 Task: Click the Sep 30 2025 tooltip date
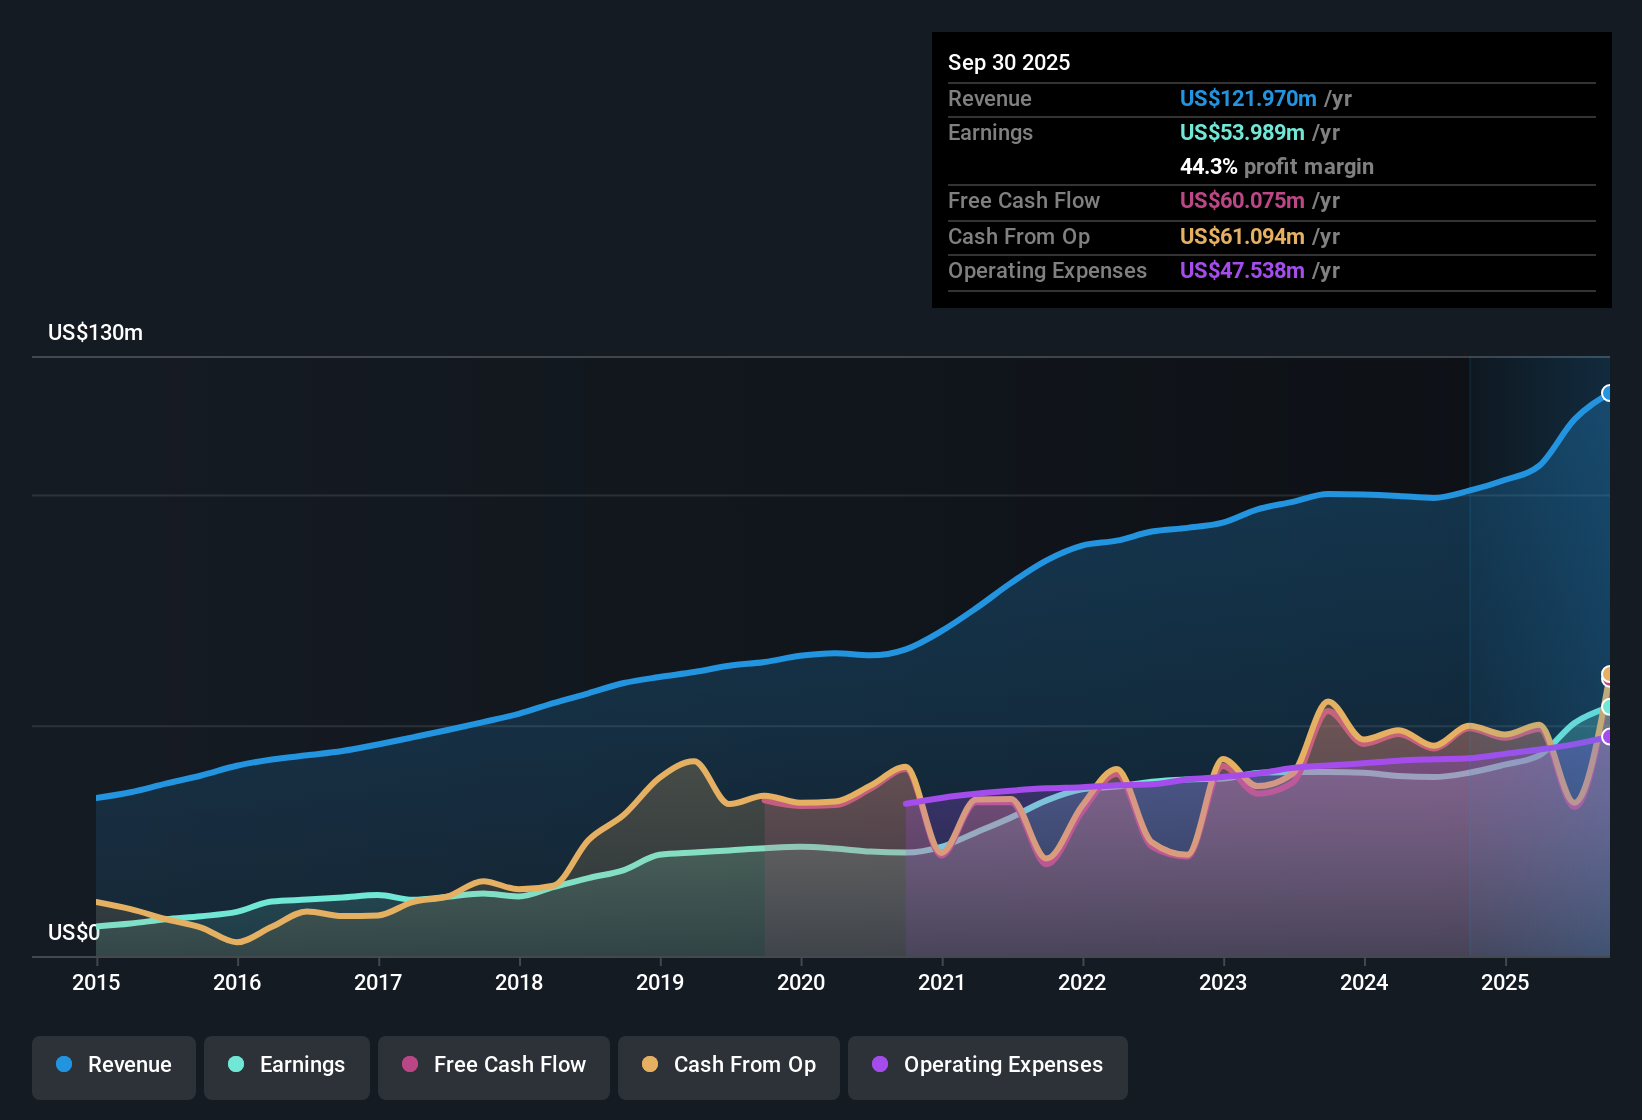pos(1009,62)
